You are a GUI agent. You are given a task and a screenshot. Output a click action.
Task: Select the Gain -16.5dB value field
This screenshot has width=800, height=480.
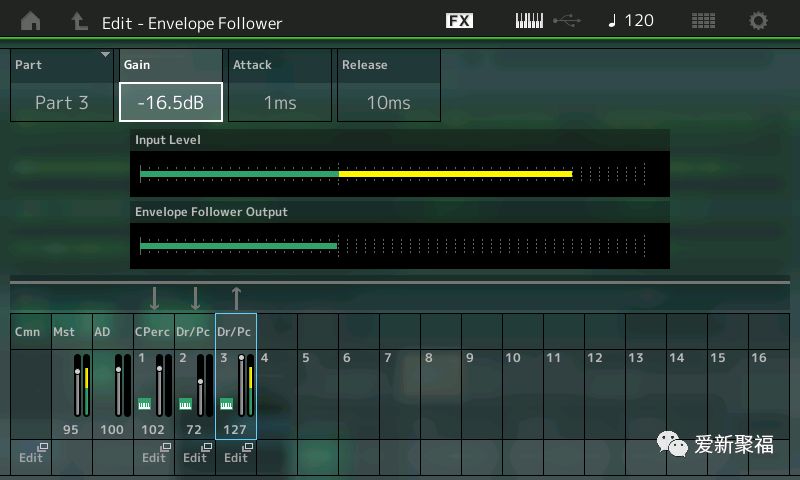point(171,102)
